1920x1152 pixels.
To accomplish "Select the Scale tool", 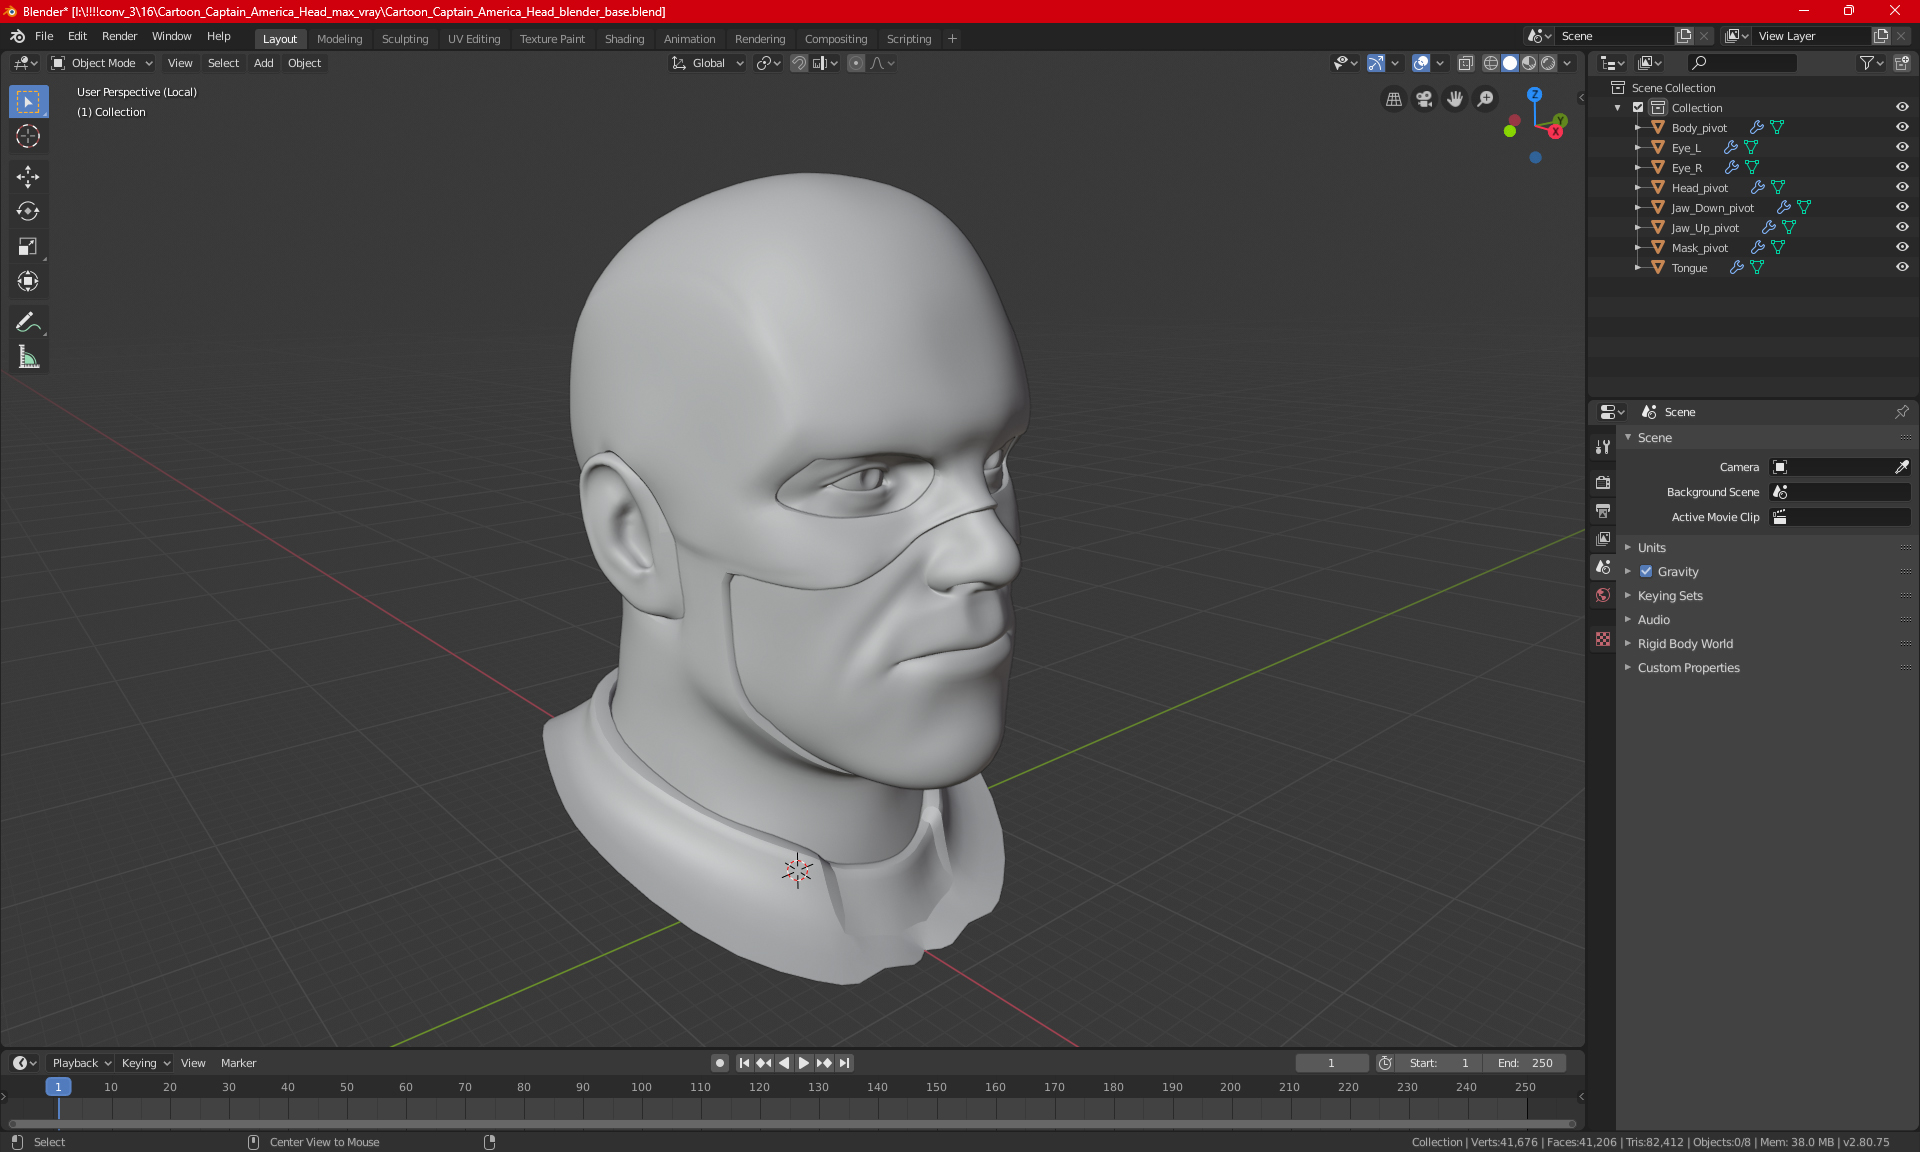I will 28,246.
